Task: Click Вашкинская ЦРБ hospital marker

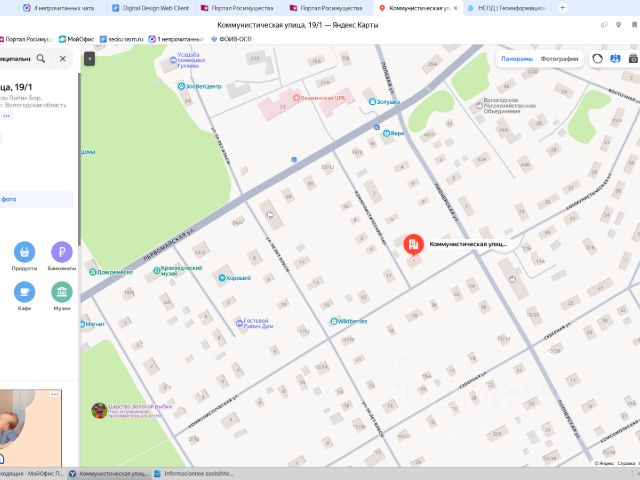Action: [x=297, y=98]
